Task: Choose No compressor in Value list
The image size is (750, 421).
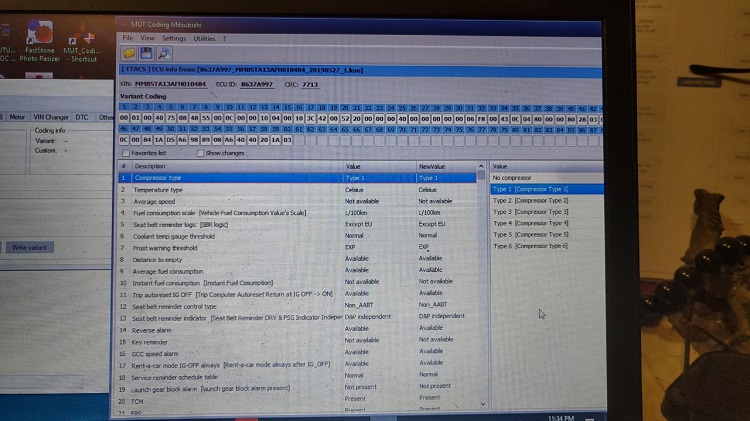Action: pyautogui.click(x=547, y=177)
